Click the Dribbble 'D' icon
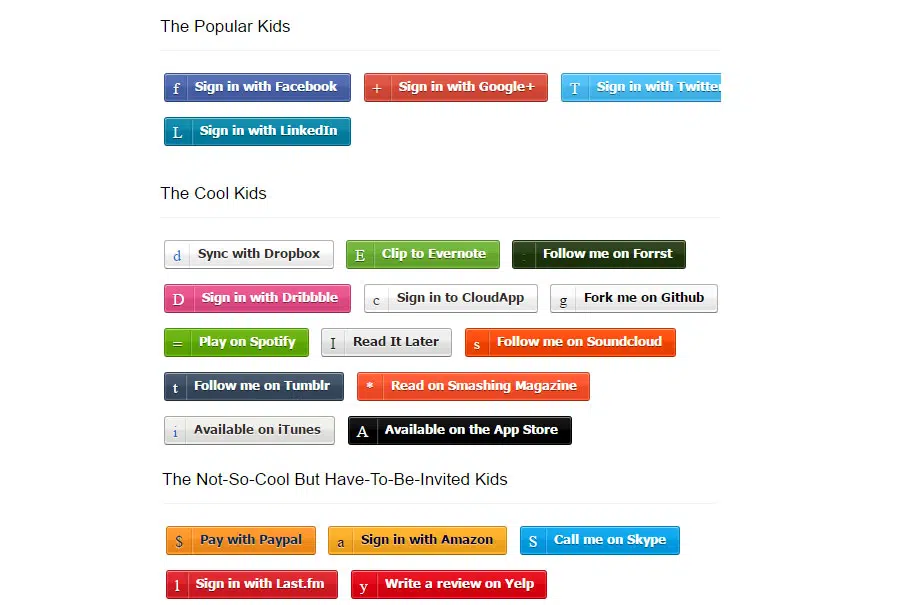 (x=178, y=299)
